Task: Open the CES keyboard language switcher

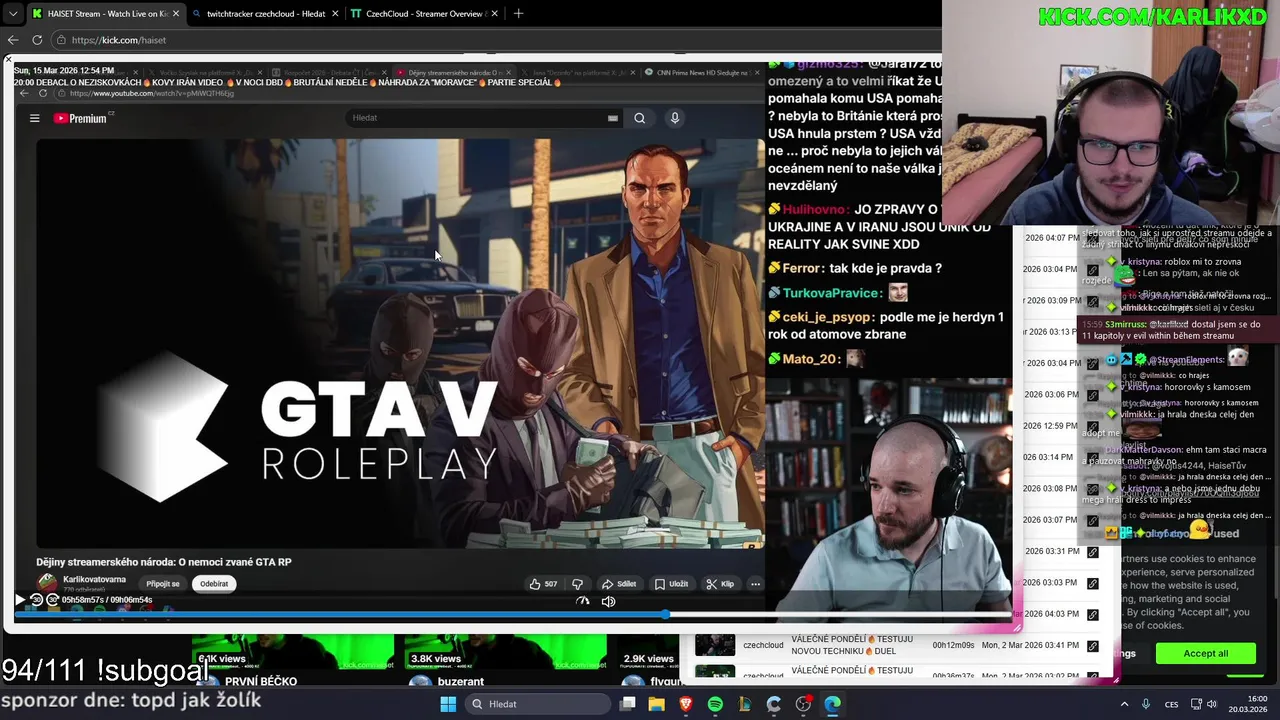Action: [1171, 704]
